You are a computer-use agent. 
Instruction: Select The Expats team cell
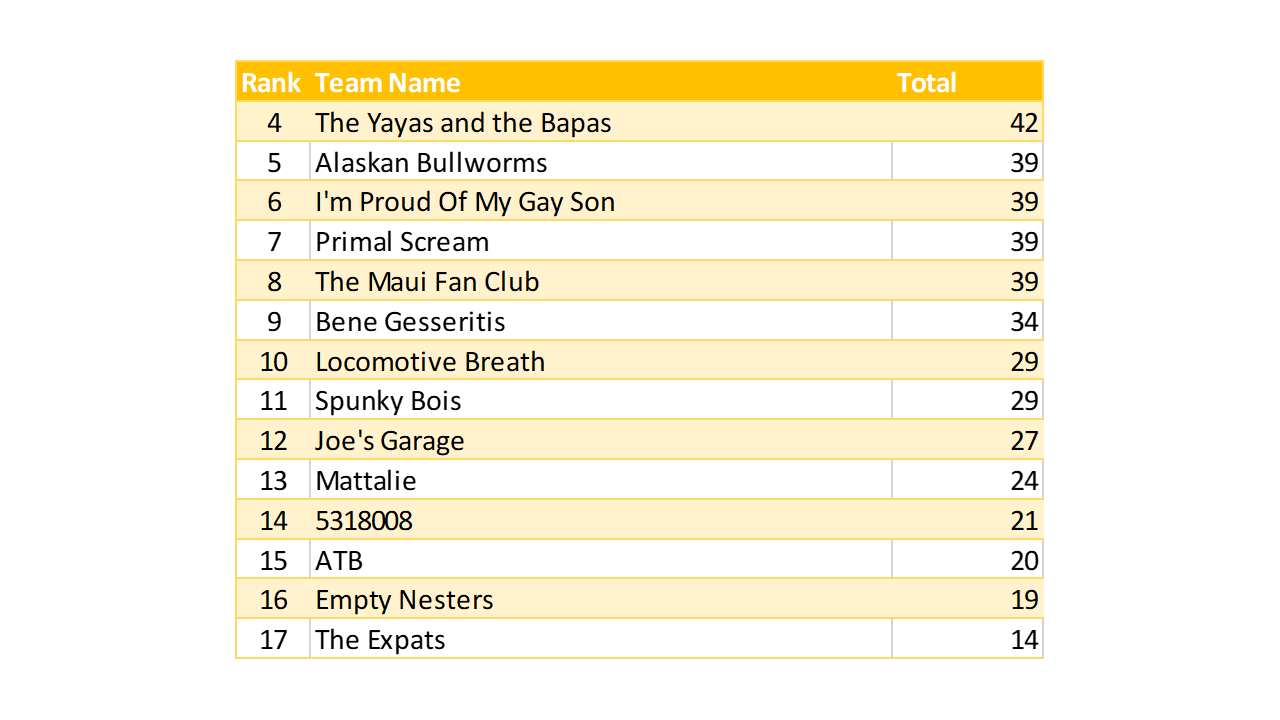tap(380, 640)
